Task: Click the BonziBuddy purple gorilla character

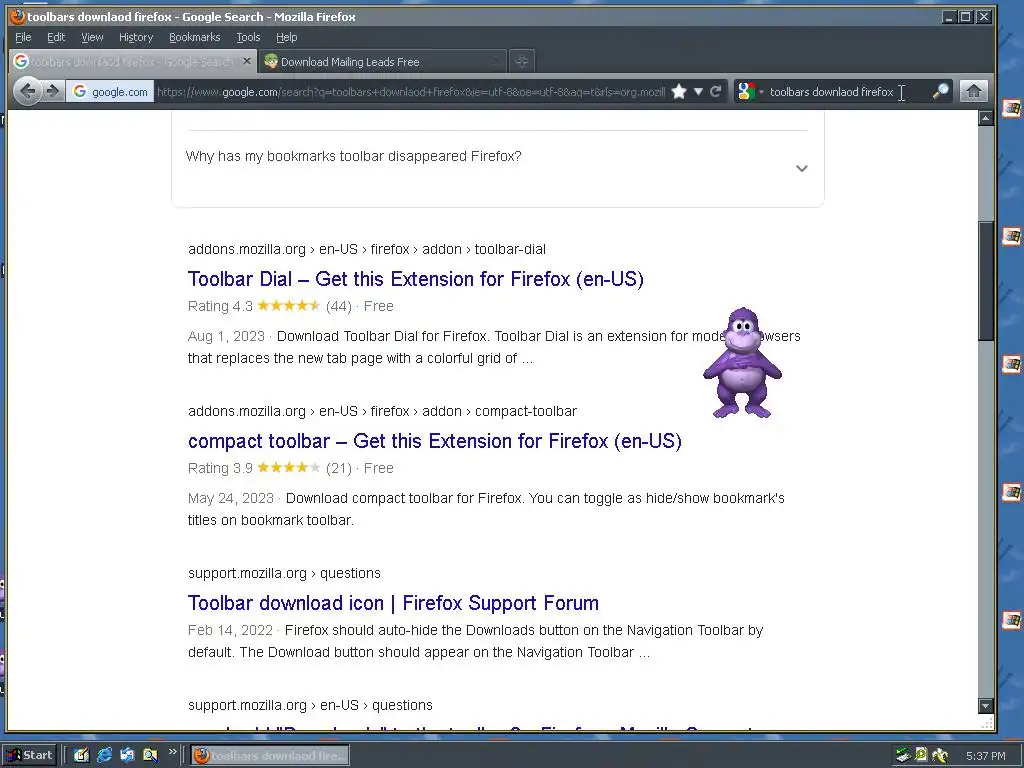Action: click(x=743, y=362)
